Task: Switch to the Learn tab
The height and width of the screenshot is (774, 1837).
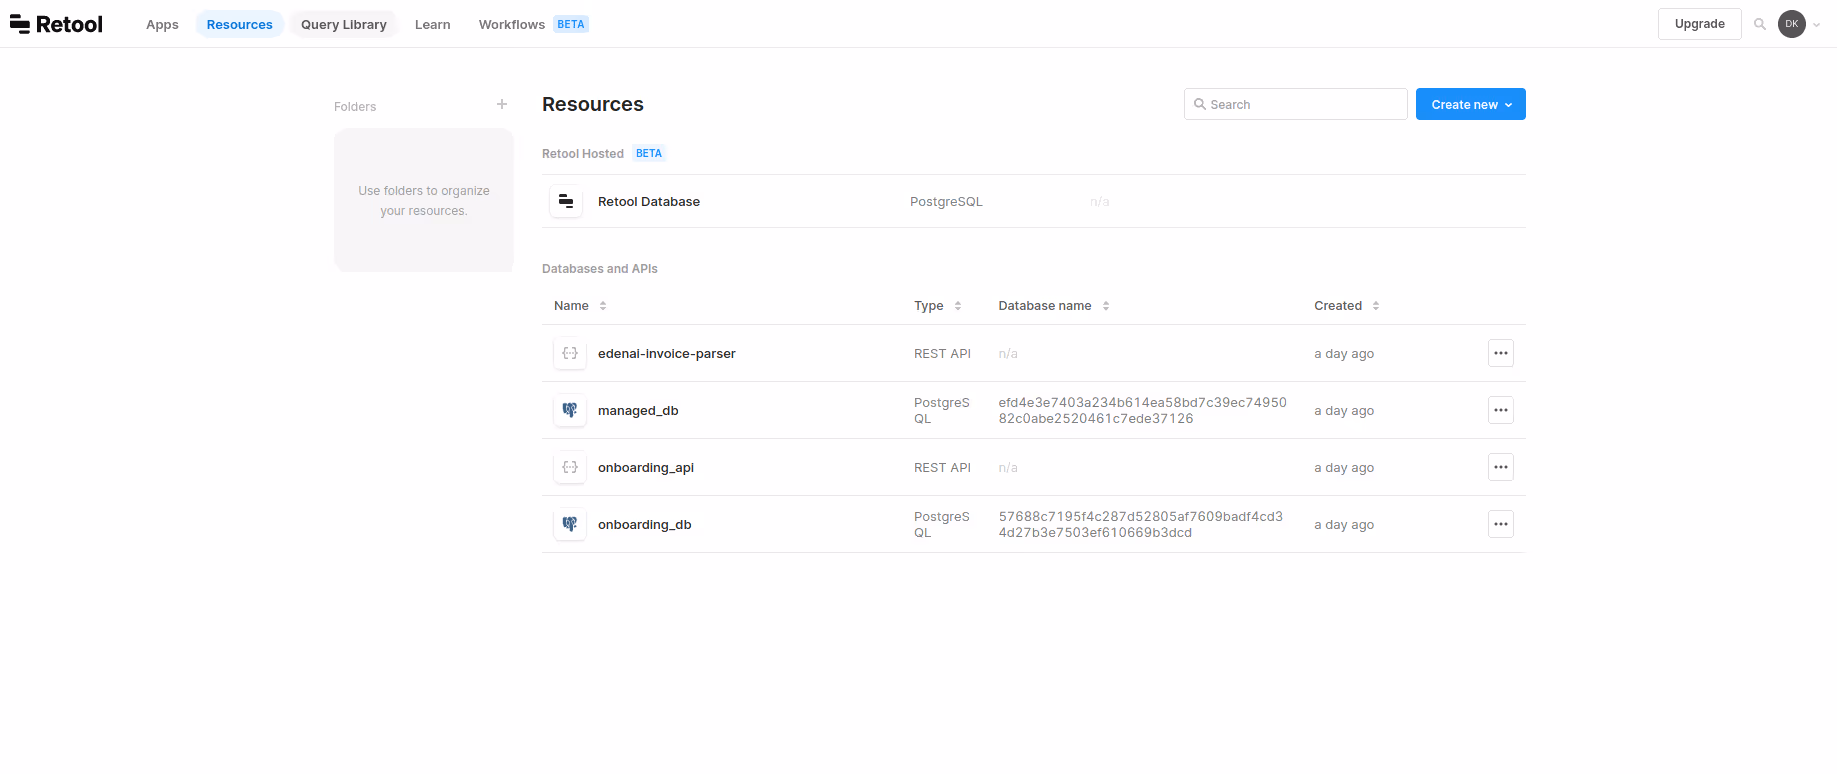Action: 433,24
